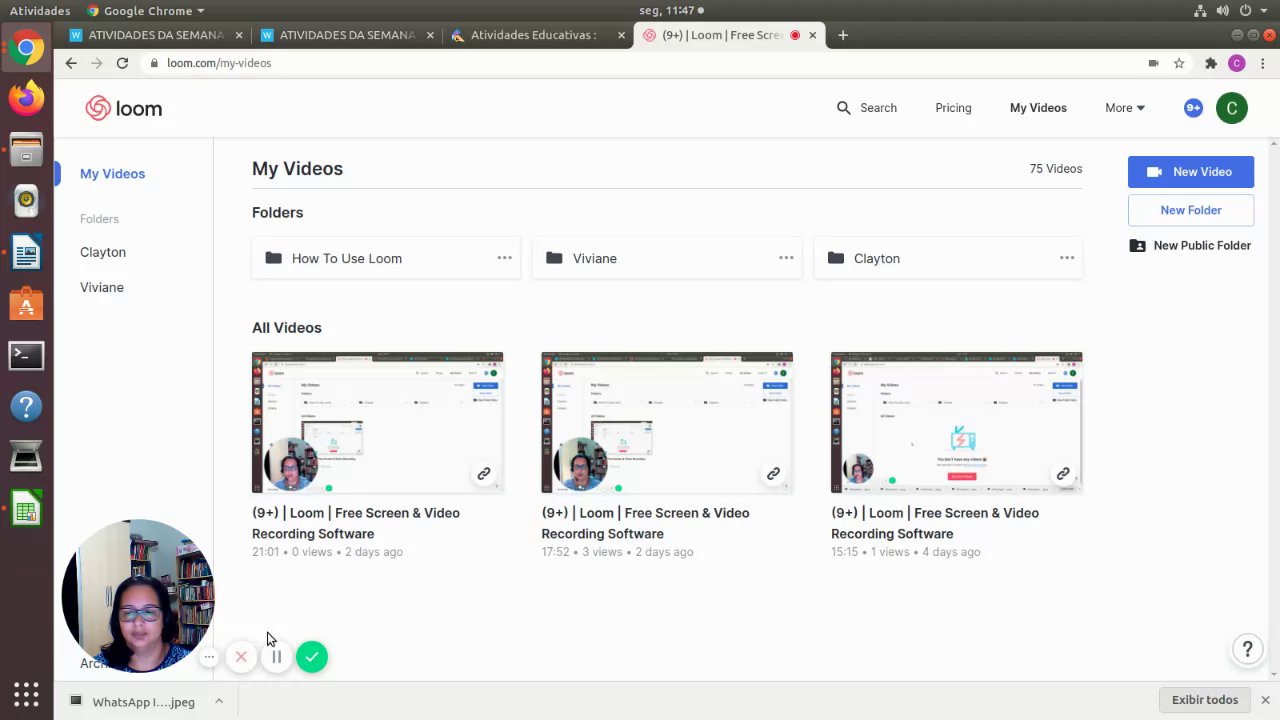The image size is (1280, 720).
Task: Open options menu for Clayton folder card
Action: click(x=1067, y=258)
